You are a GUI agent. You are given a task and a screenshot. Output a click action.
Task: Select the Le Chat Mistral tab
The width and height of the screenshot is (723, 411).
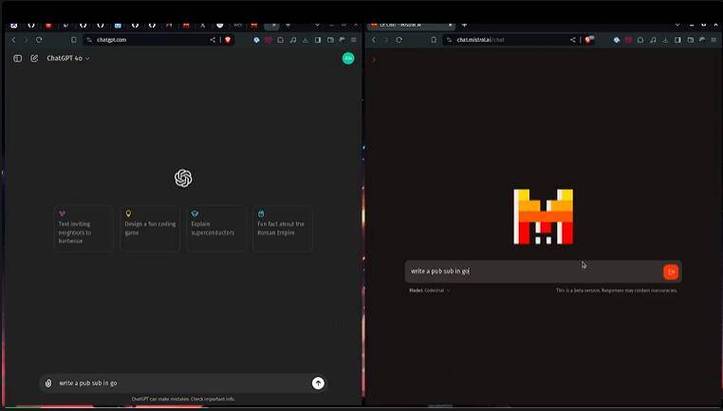(410, 25)
